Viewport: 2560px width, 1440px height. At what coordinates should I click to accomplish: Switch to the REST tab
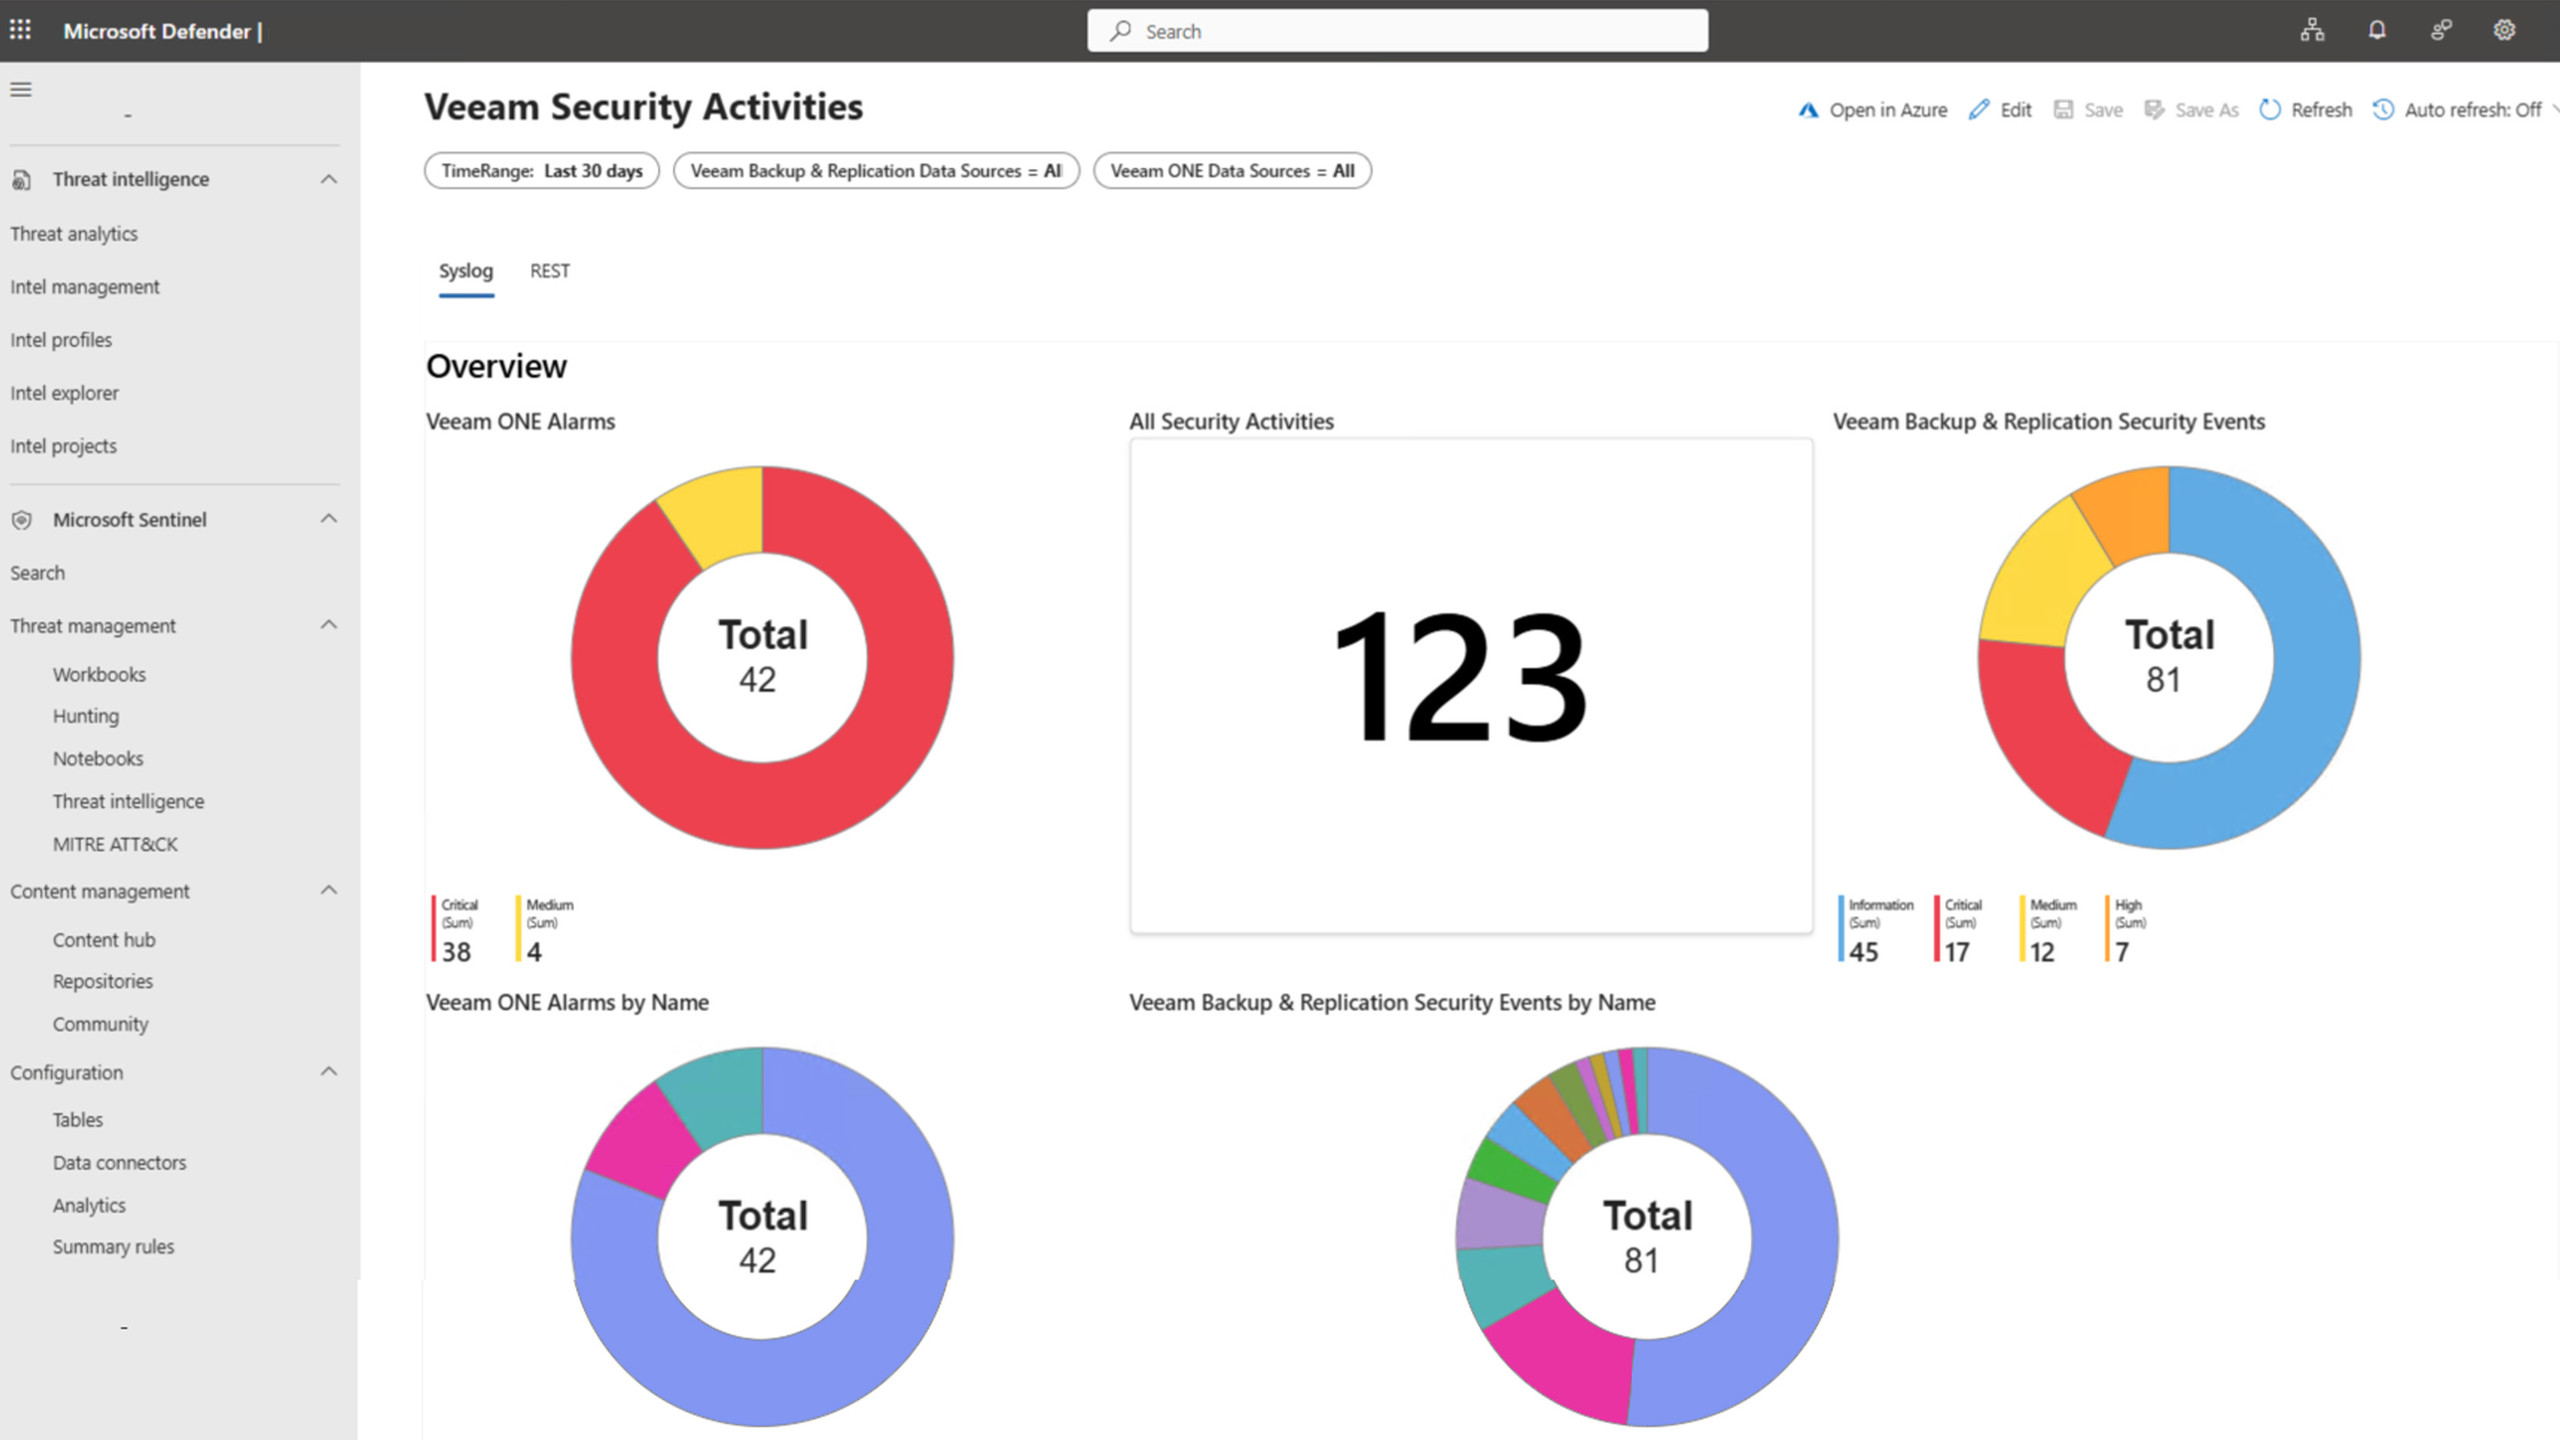tap(549, 271)
